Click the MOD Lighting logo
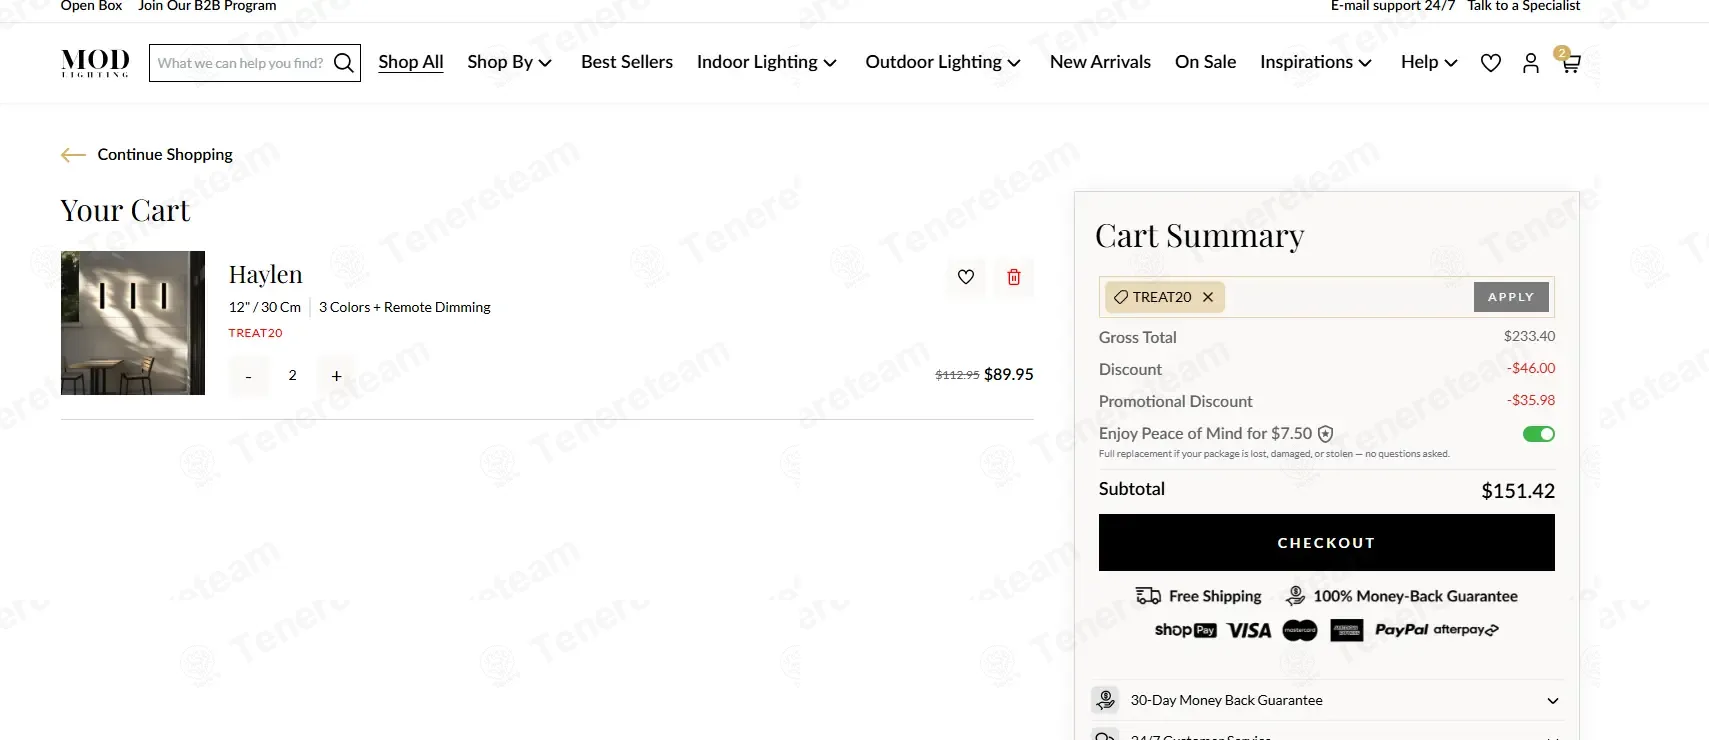 (x=95, y=62)
